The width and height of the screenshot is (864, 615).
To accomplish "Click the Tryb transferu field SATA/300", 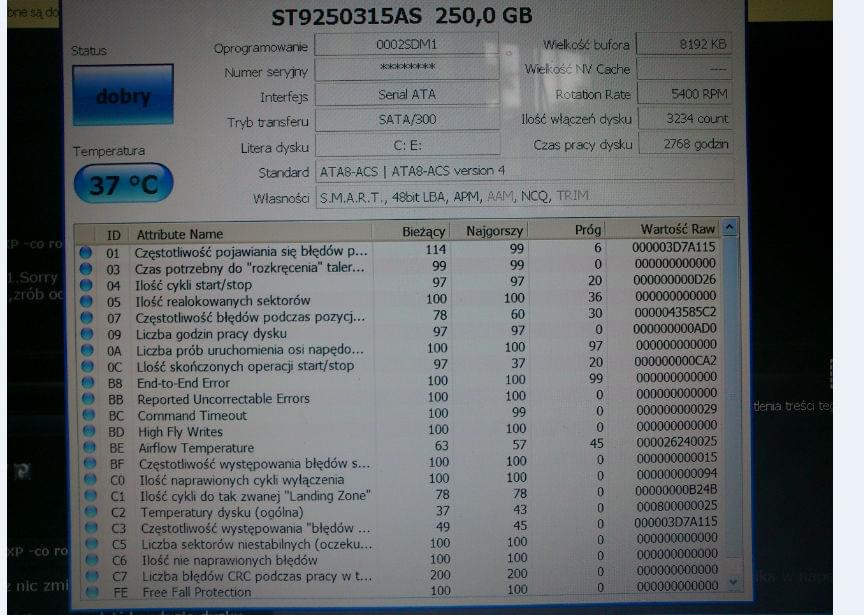I will coord(408,119).
